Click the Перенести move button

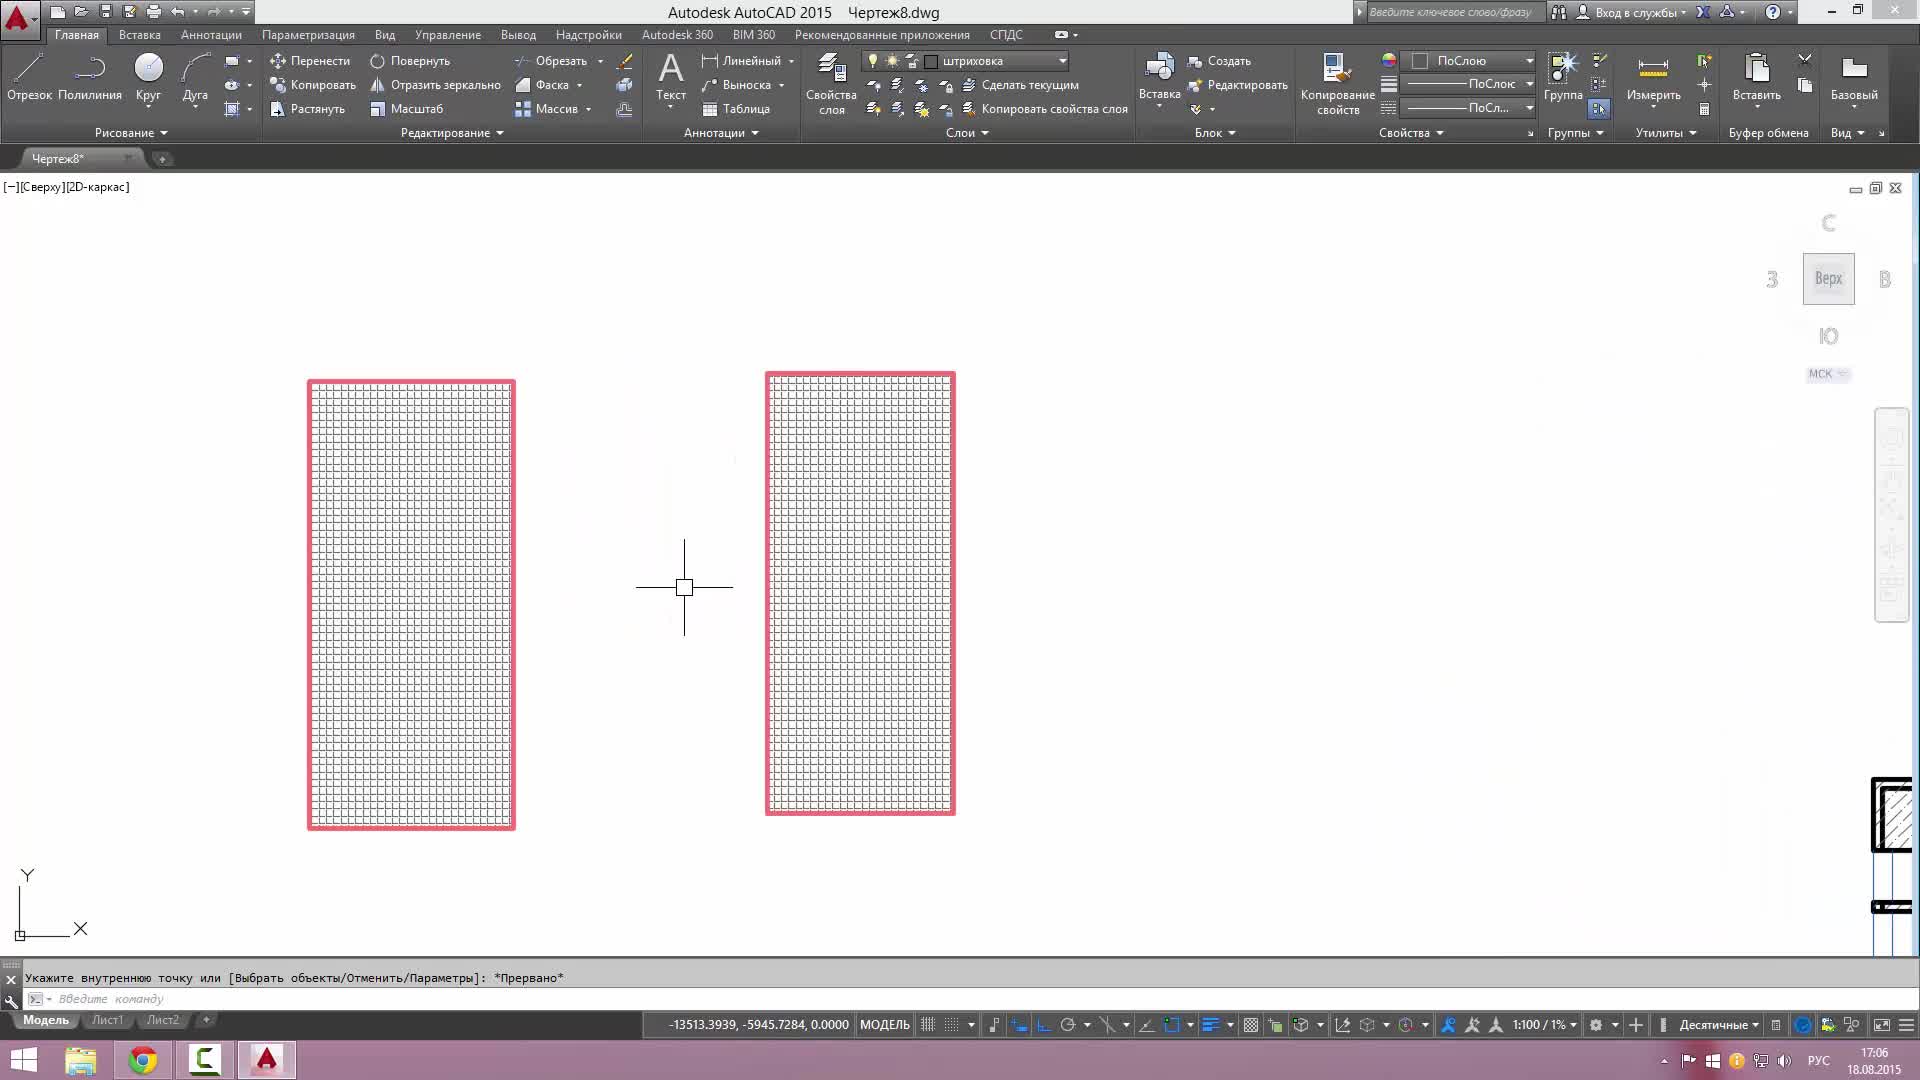[310, 61]
